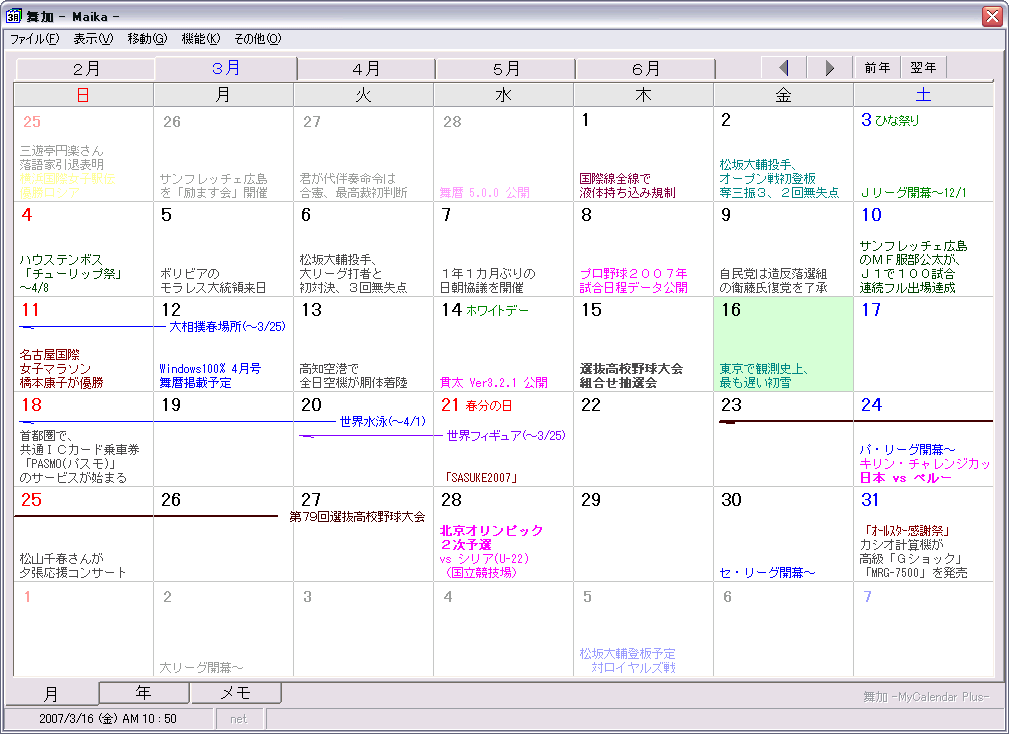Jump to next year with 翌年 button
The width and height of the screenshot is (1009, 734).
coord(923,68)
